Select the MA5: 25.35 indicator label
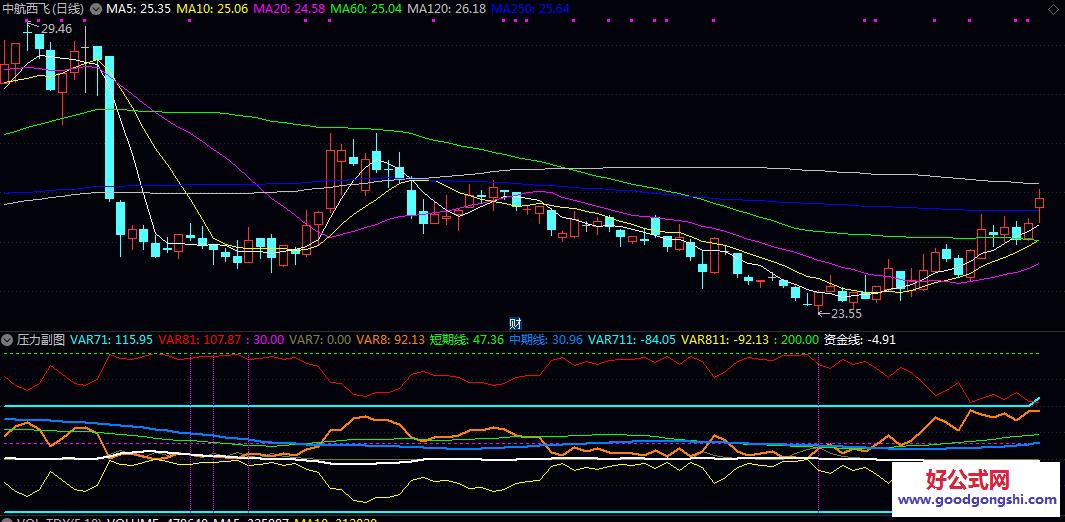 [137, 9]
